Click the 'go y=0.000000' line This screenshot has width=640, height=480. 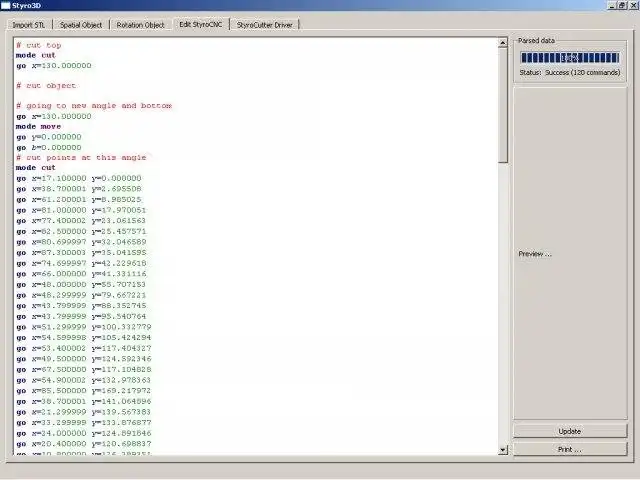[49, 137]
